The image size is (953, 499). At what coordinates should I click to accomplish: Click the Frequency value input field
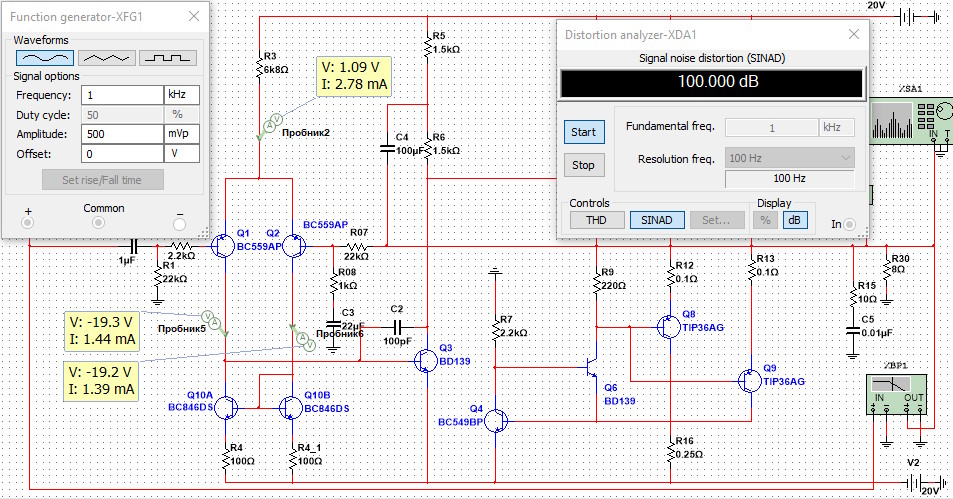tap(121, 96)
